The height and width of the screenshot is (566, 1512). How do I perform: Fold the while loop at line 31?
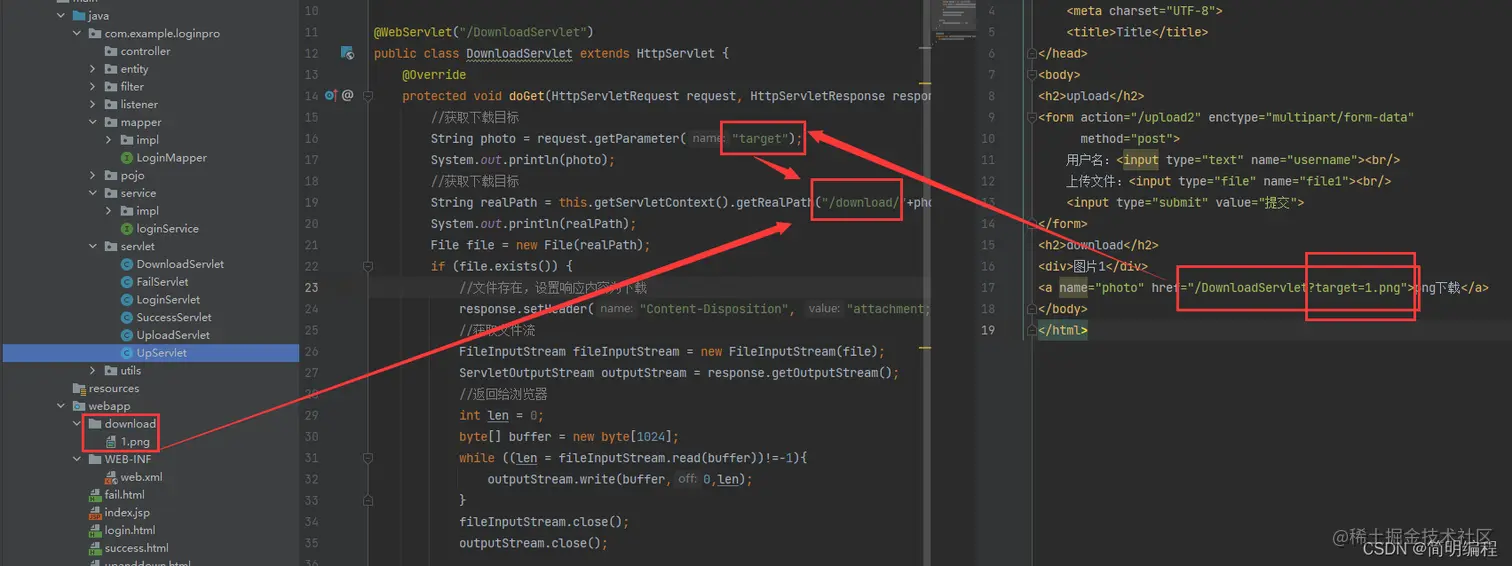click(x=368, y=458)
